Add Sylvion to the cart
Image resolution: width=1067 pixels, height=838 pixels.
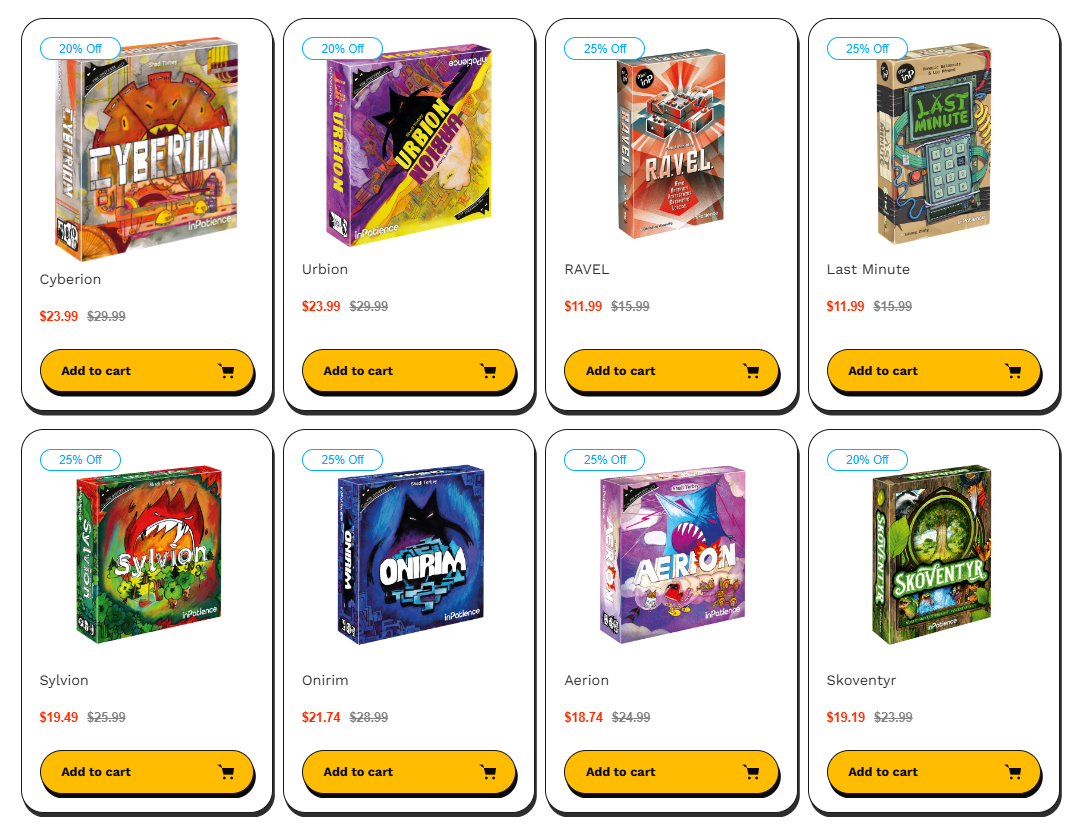(x=146, y=772)
